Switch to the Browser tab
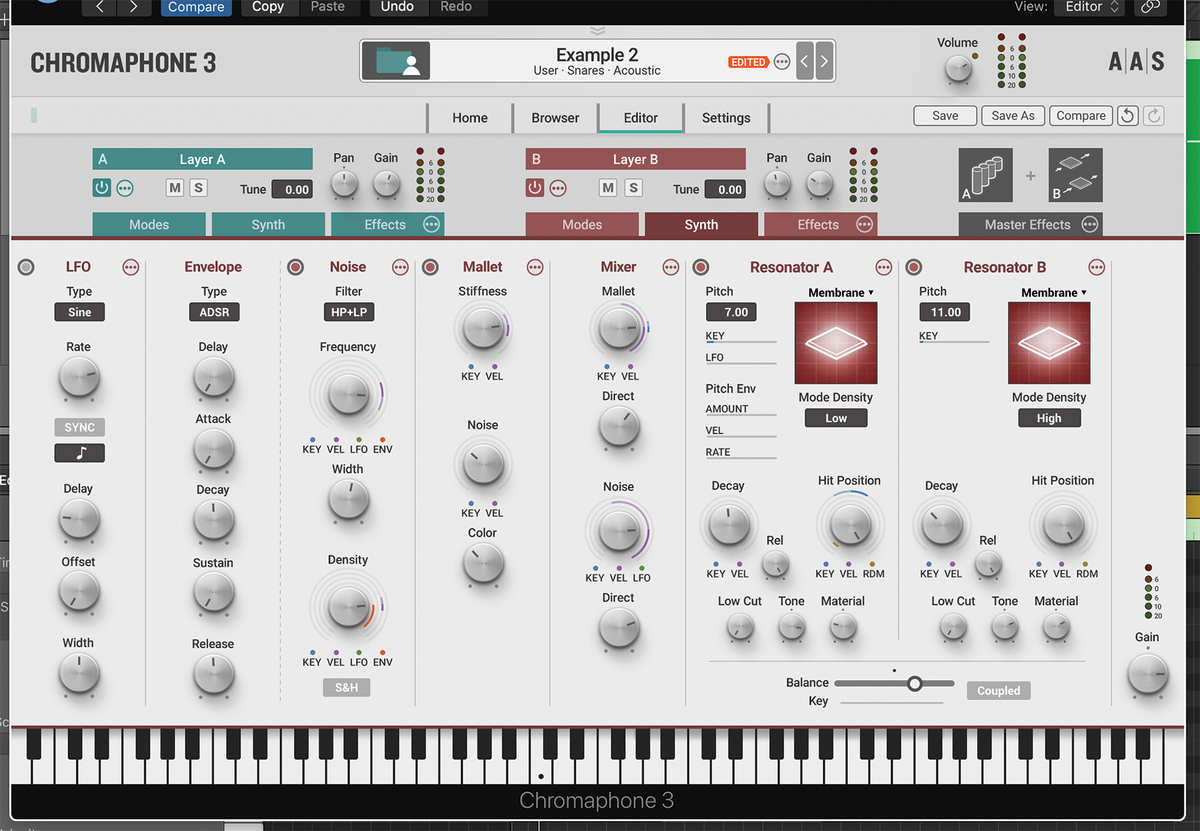1200x831 pixels. tap(555, 117)
